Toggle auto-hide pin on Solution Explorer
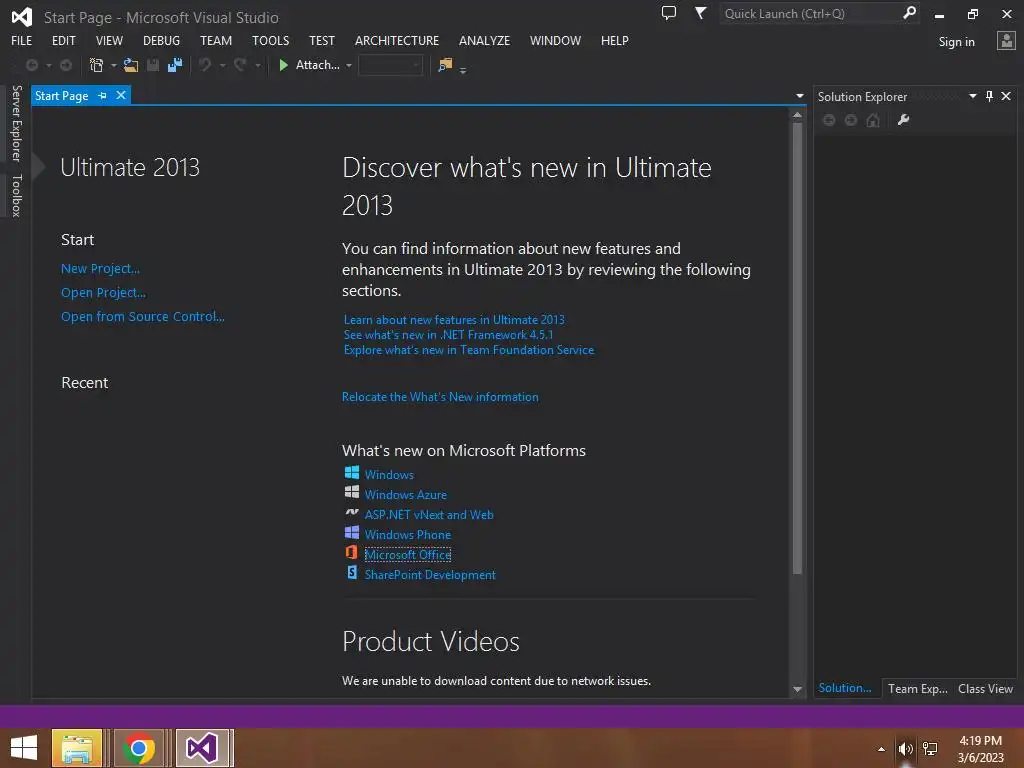The image size is (1024, 768). point(989,96)
